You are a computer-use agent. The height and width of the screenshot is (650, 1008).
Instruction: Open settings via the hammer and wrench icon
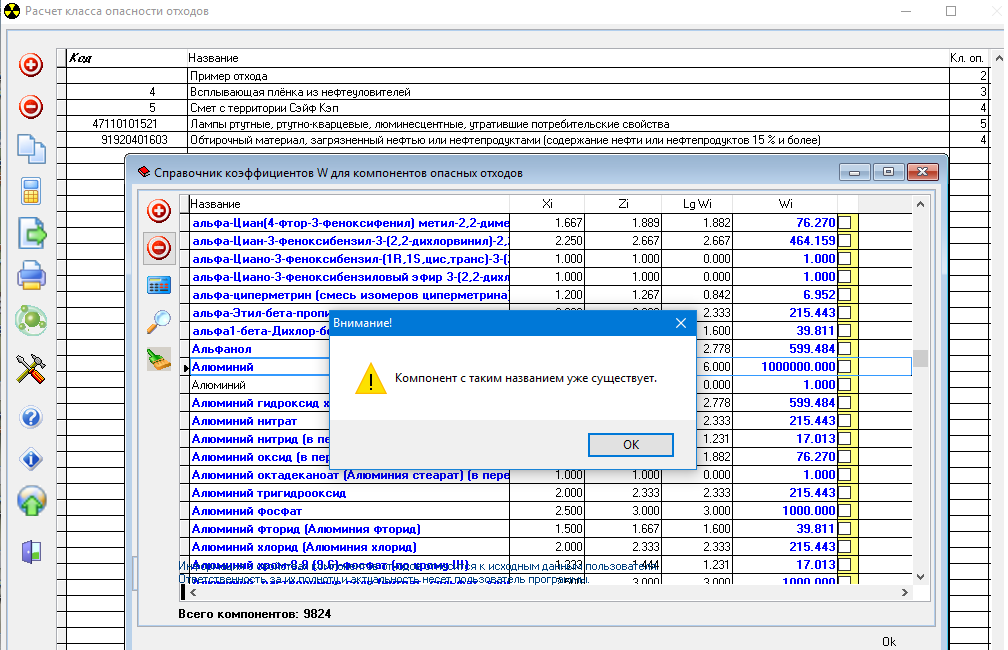32,369
